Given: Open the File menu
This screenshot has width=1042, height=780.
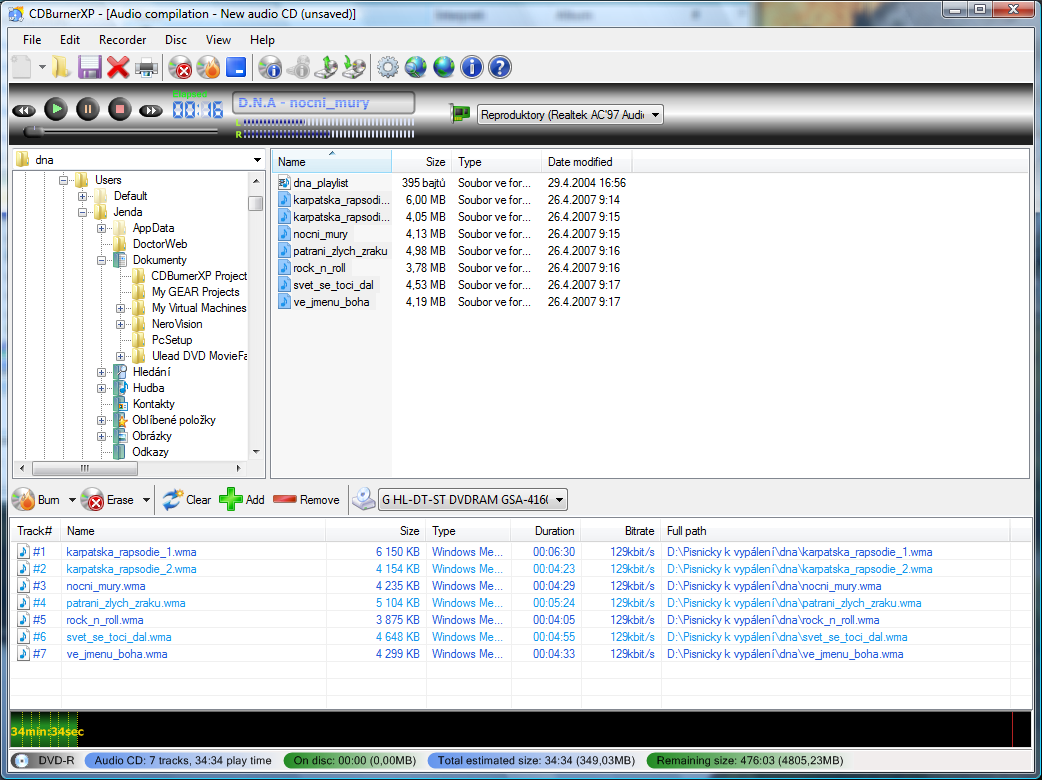Looking at the screenshot, I should (32, 40).
